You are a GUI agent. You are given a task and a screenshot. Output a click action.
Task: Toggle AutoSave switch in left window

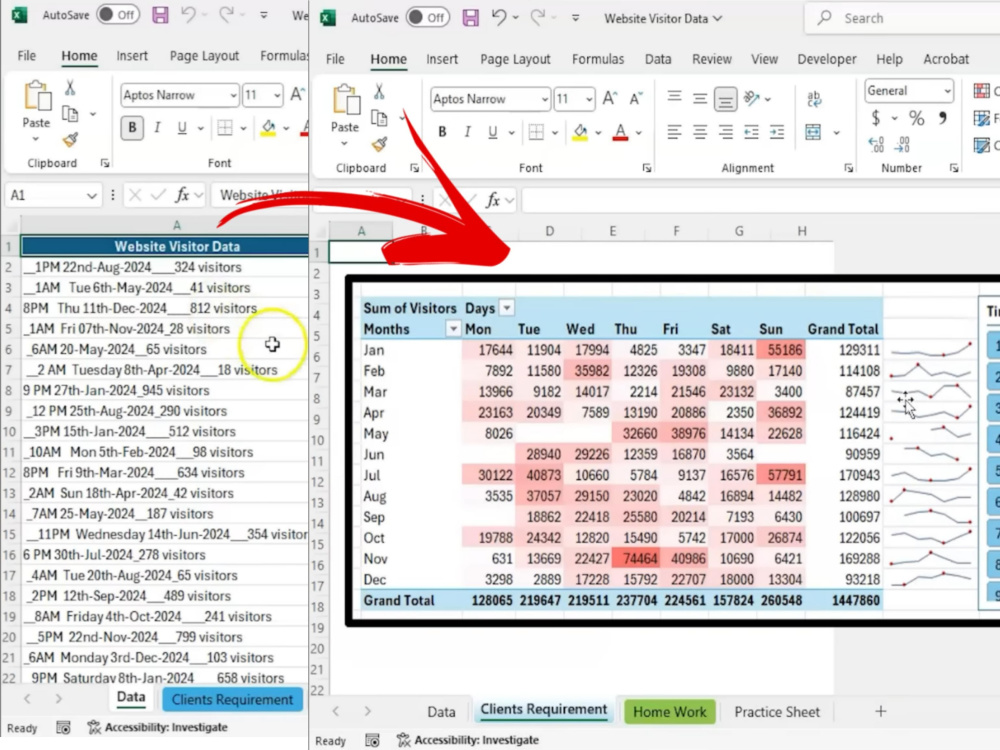click(118, 15)
